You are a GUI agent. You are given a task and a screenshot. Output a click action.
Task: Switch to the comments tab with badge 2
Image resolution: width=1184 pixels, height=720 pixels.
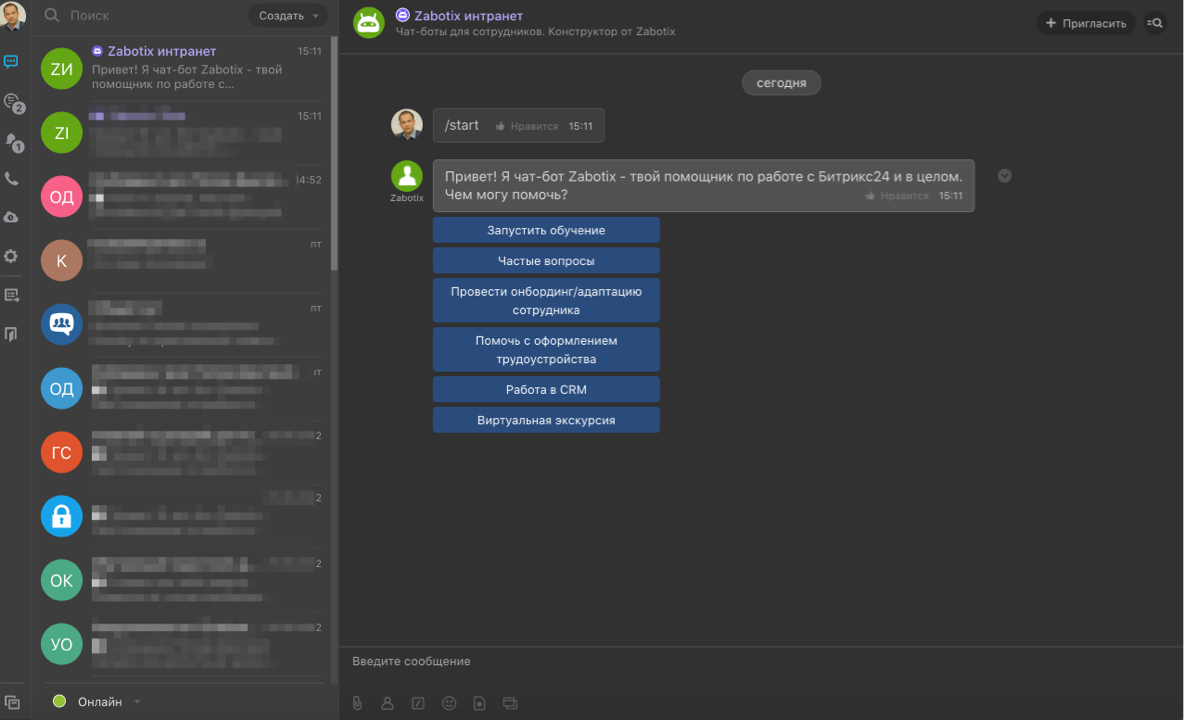tap(11, 101)
